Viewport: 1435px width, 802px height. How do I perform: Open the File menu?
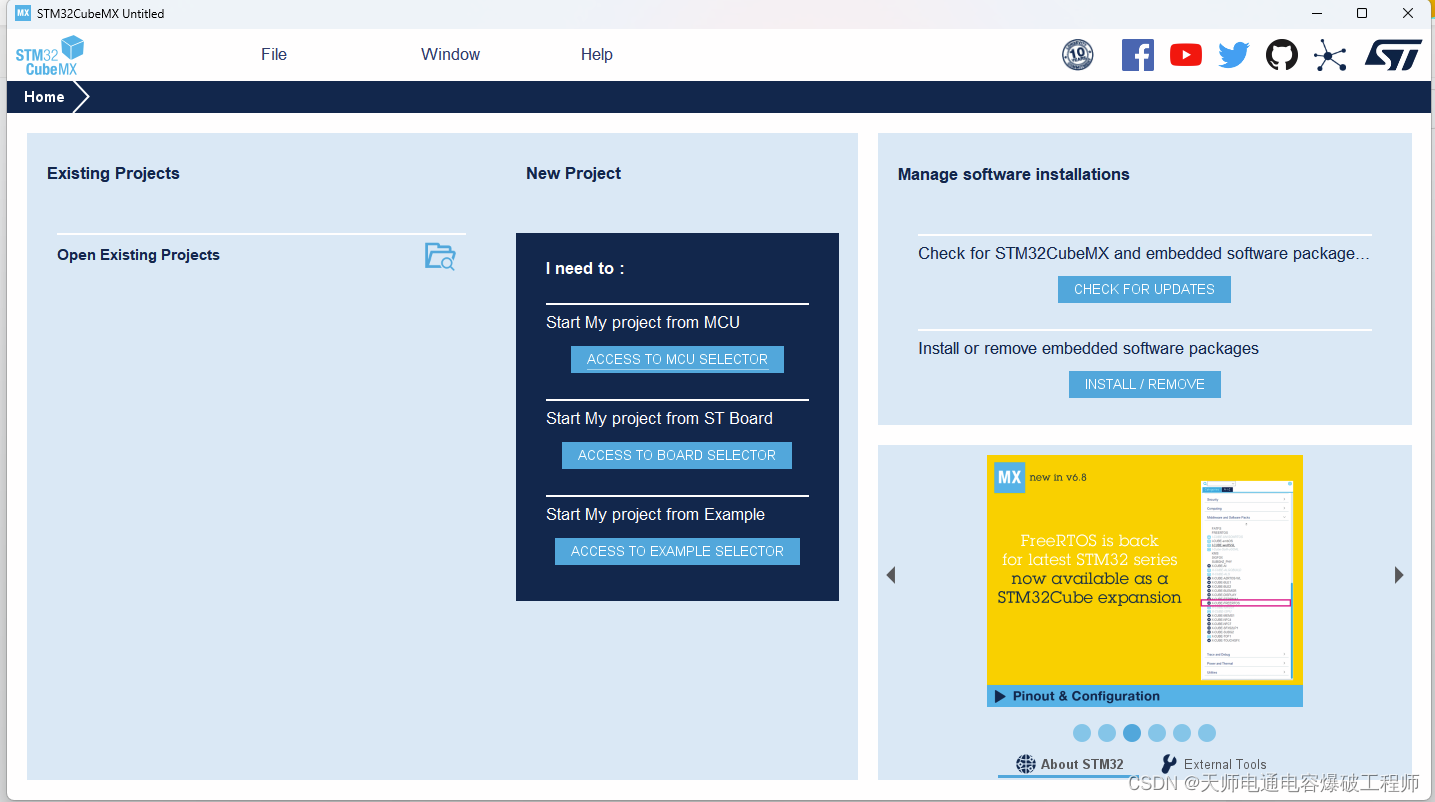click(x=274, y=55)
